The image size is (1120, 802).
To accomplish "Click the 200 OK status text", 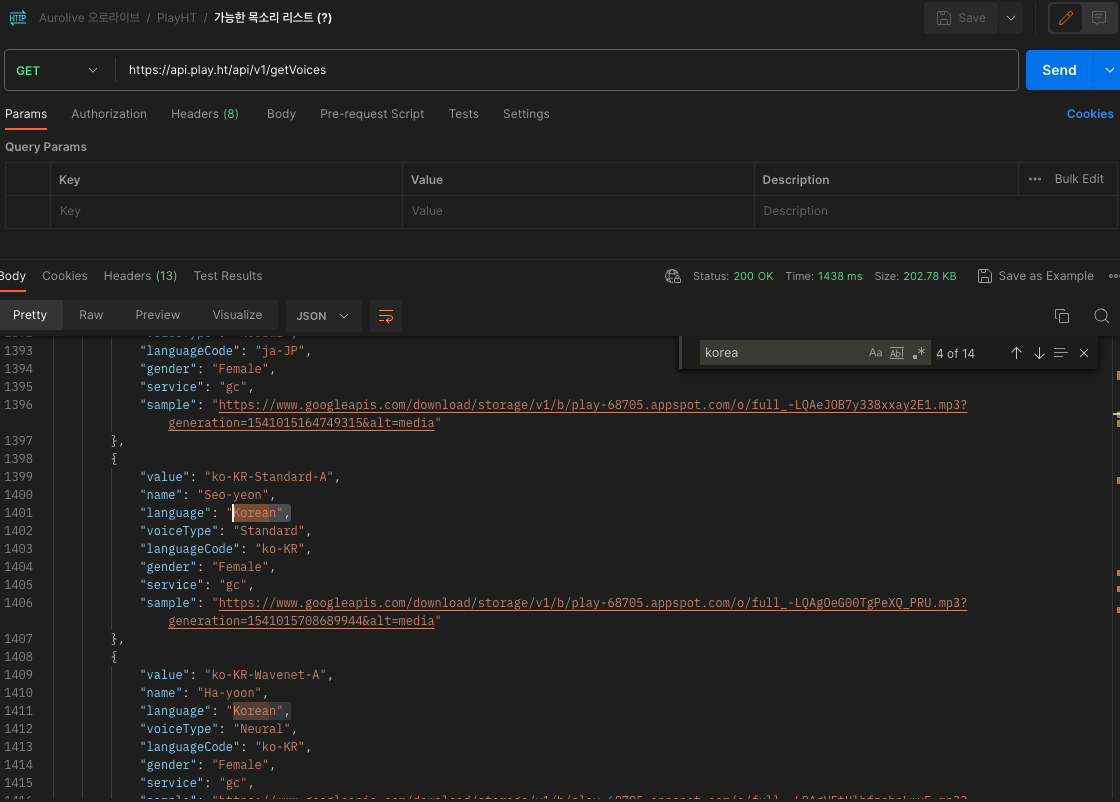I will [753, 276].
